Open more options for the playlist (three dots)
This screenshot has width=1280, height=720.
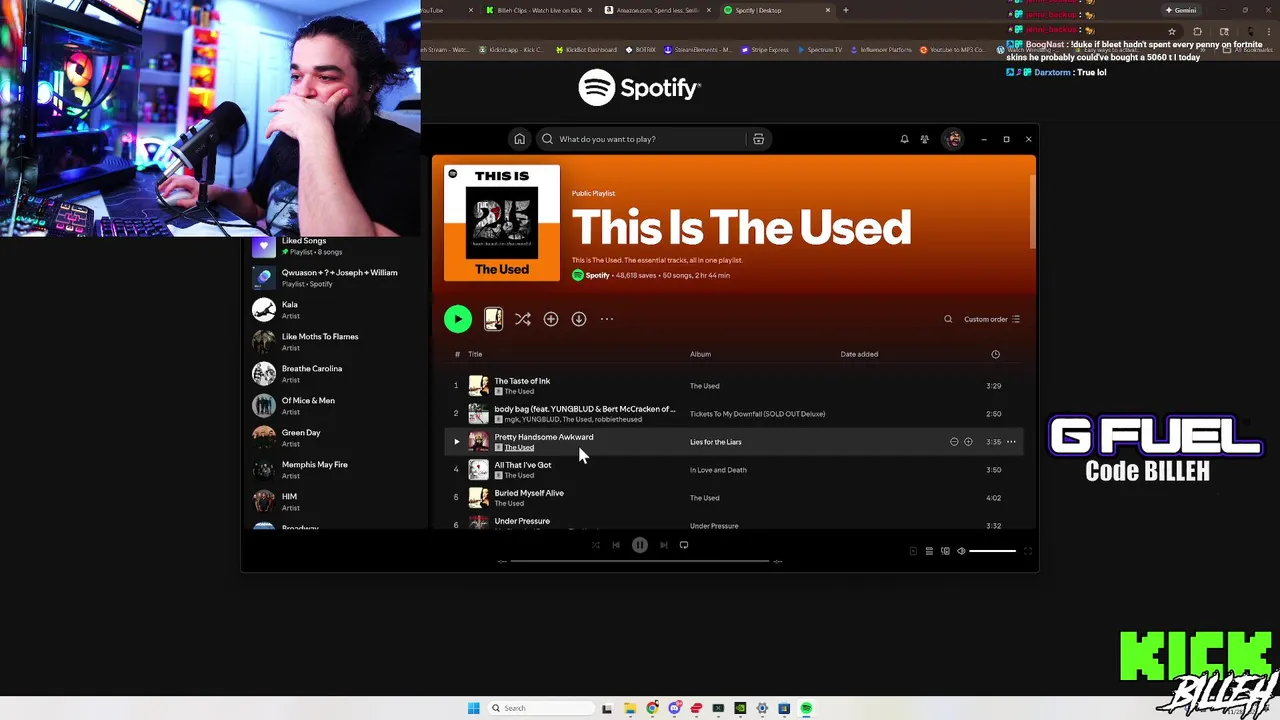(607, 319)
